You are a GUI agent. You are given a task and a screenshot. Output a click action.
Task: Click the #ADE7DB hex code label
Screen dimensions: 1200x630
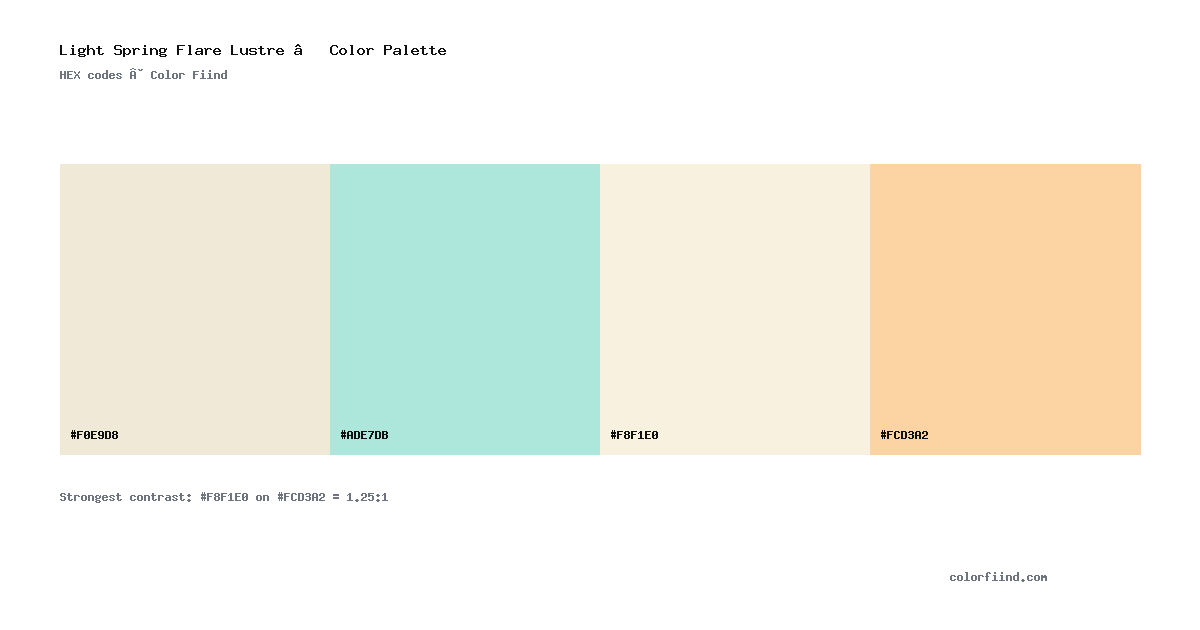point(365,435)
